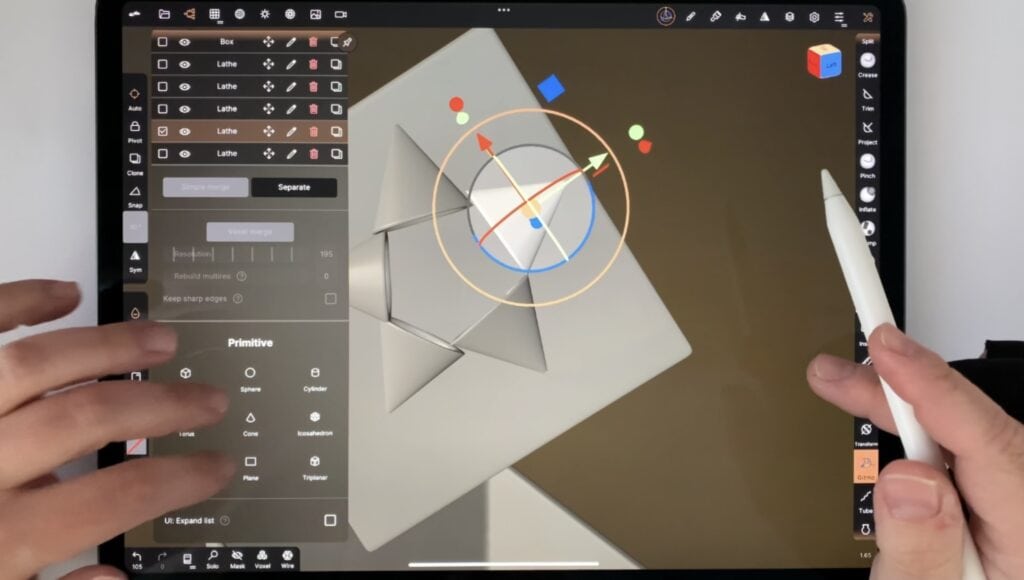The width and height of the screenshot is (1024, 580).
Task: Pin the scene panel open
Action: (x=347, y=42)
